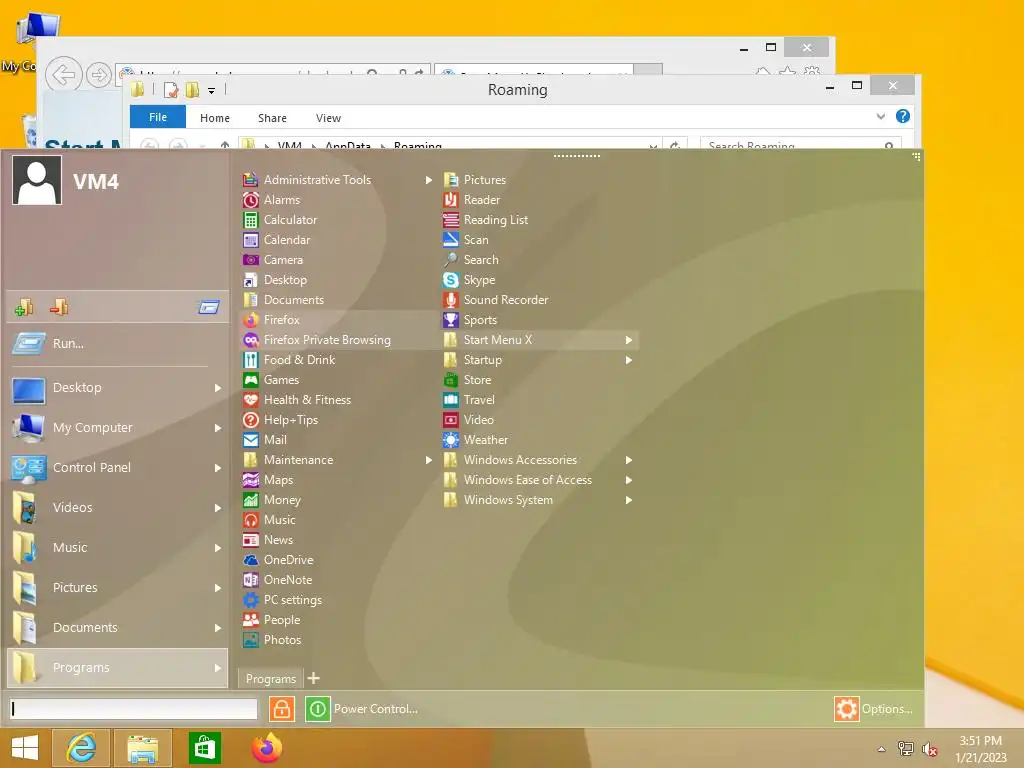This screenshot has width=1024, height=768.
Task: Expand ribbon chevron in Roaming window
Action: (x=880, y=117)
